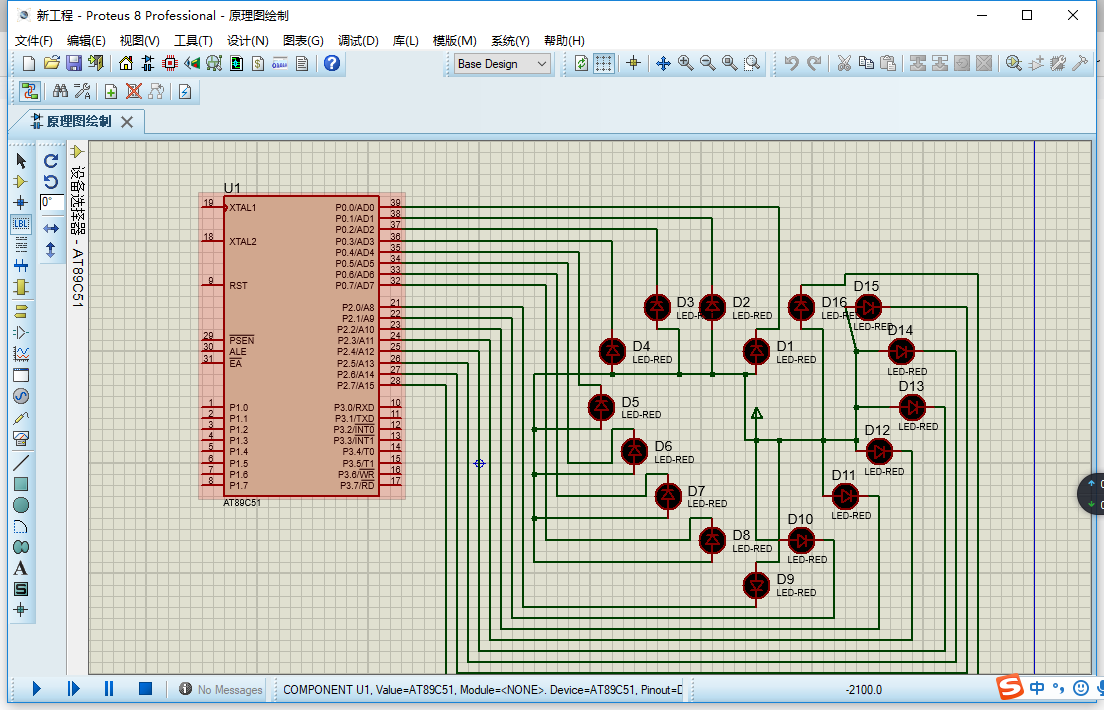Redo the last undone action
Viewport: 1104px width, 710px height.
814,63
